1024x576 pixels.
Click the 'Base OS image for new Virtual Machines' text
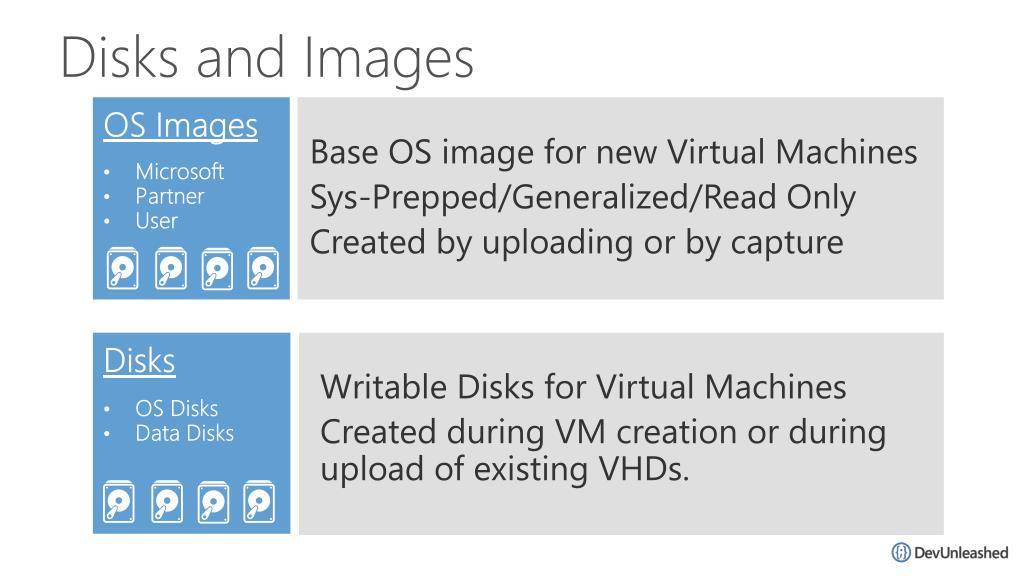(614, 152)
